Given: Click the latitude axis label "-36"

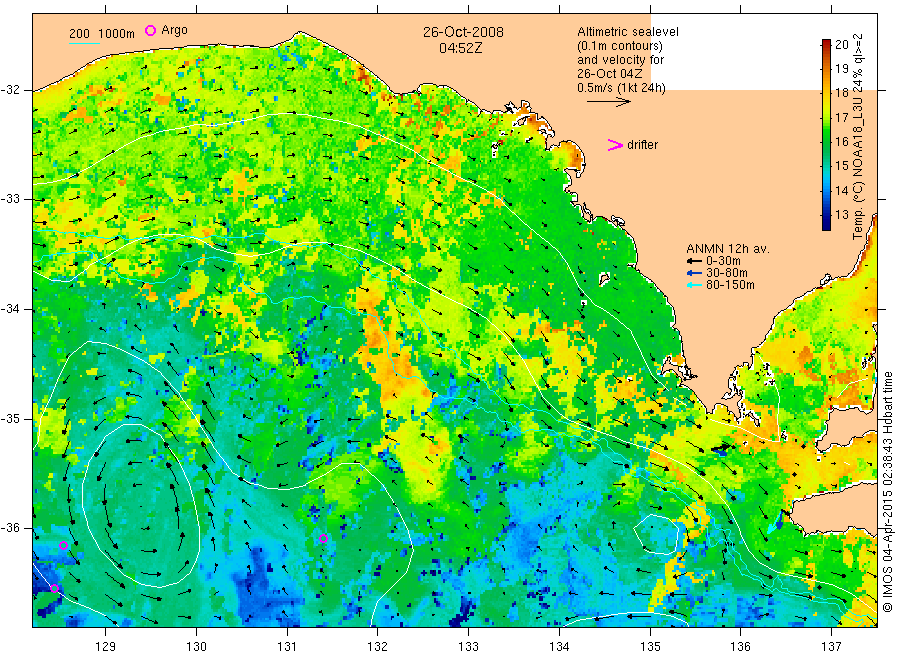Looking at the screenshot, I should click(x=11, y=528).
